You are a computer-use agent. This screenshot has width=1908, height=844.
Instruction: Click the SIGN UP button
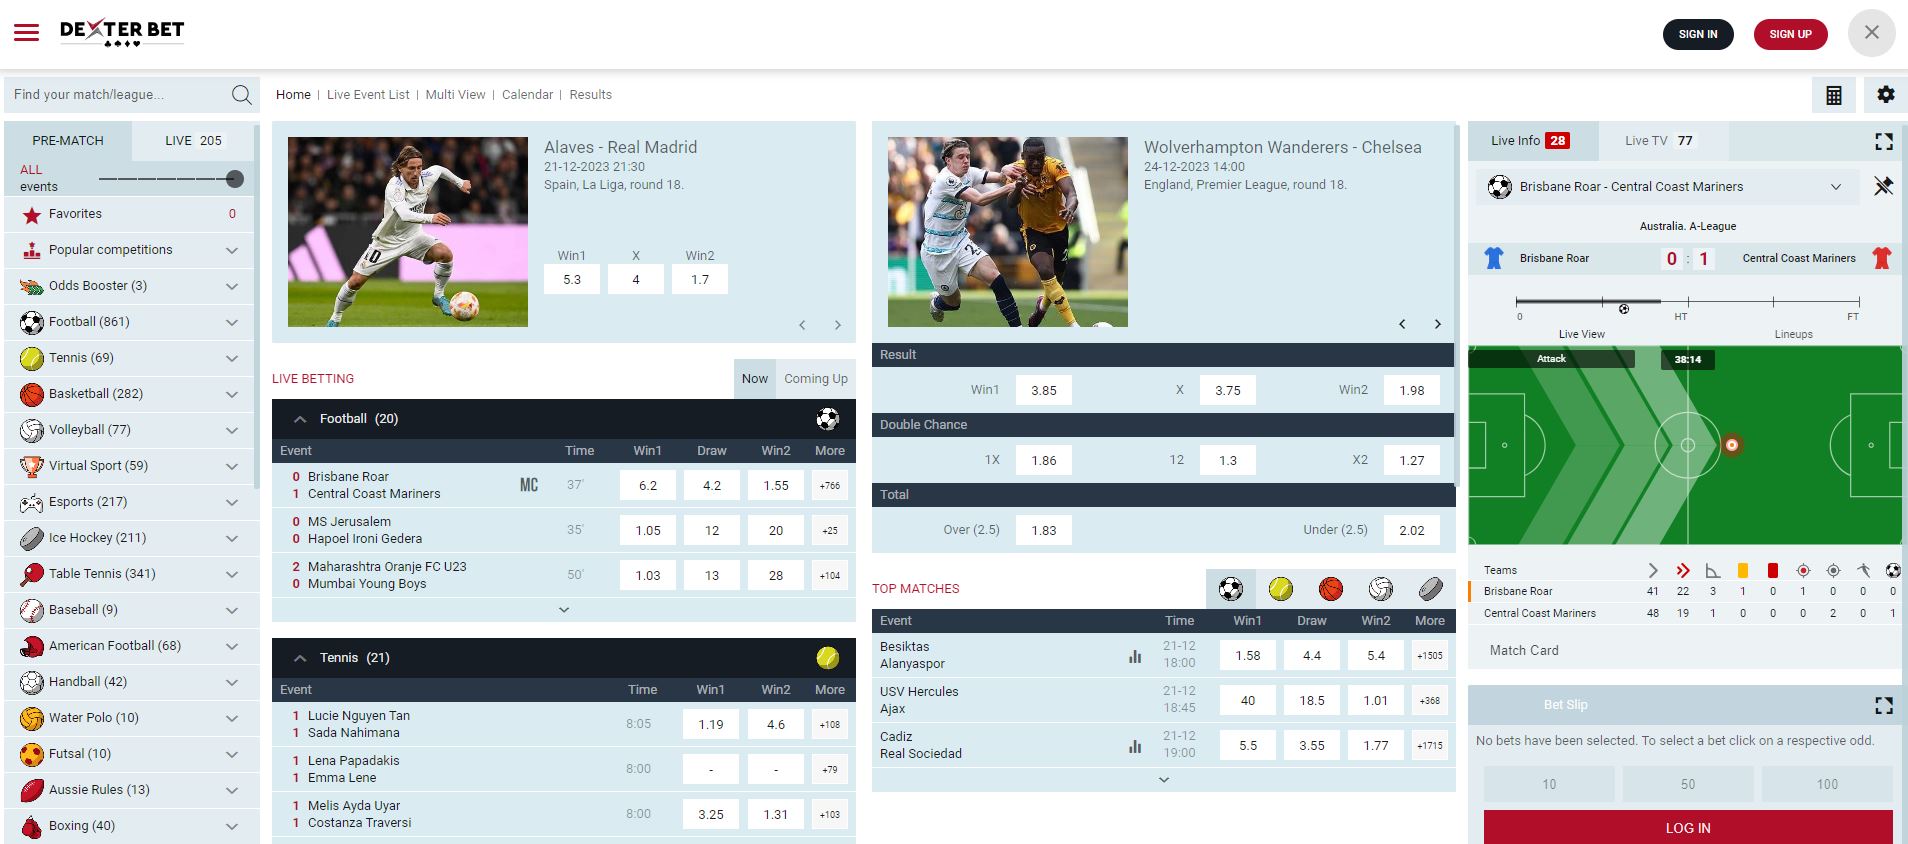(x=1790, y=34)
